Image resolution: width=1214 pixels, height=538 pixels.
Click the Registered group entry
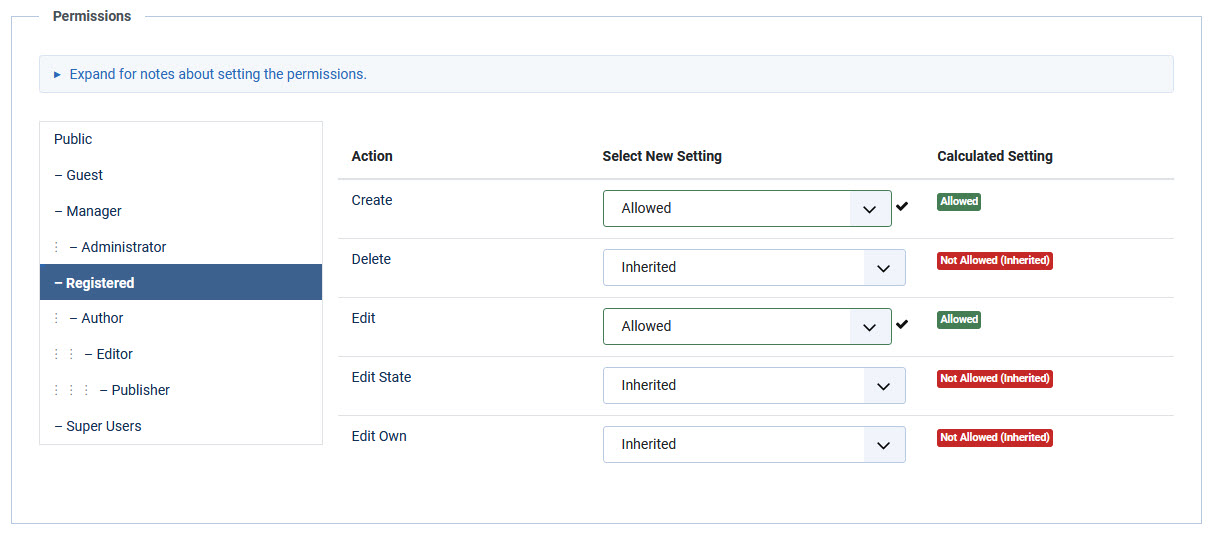(x=100, y=283)
